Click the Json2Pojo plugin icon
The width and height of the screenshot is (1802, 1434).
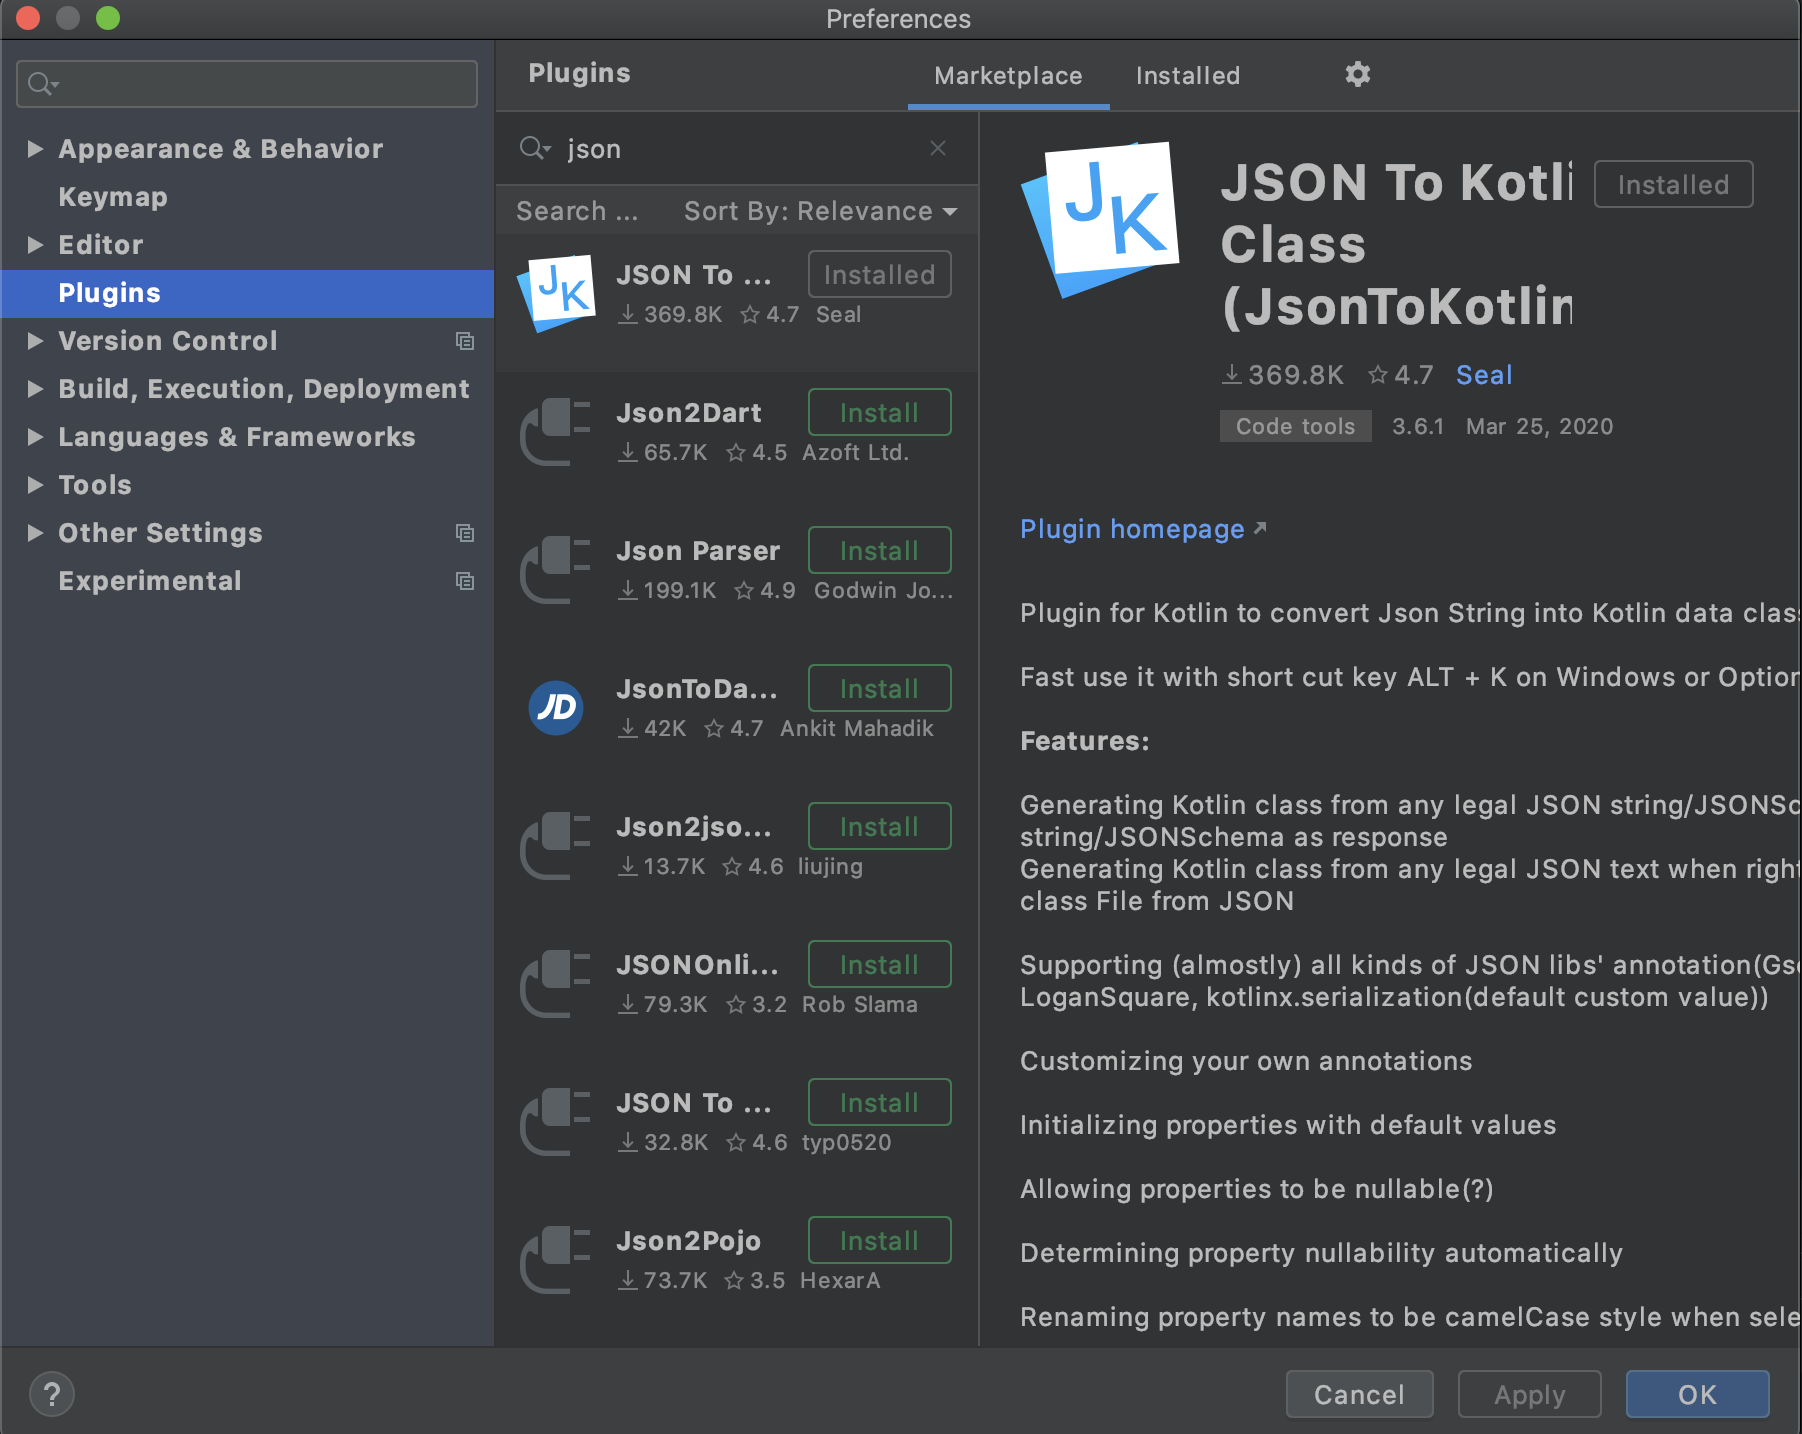(556, 1259)
